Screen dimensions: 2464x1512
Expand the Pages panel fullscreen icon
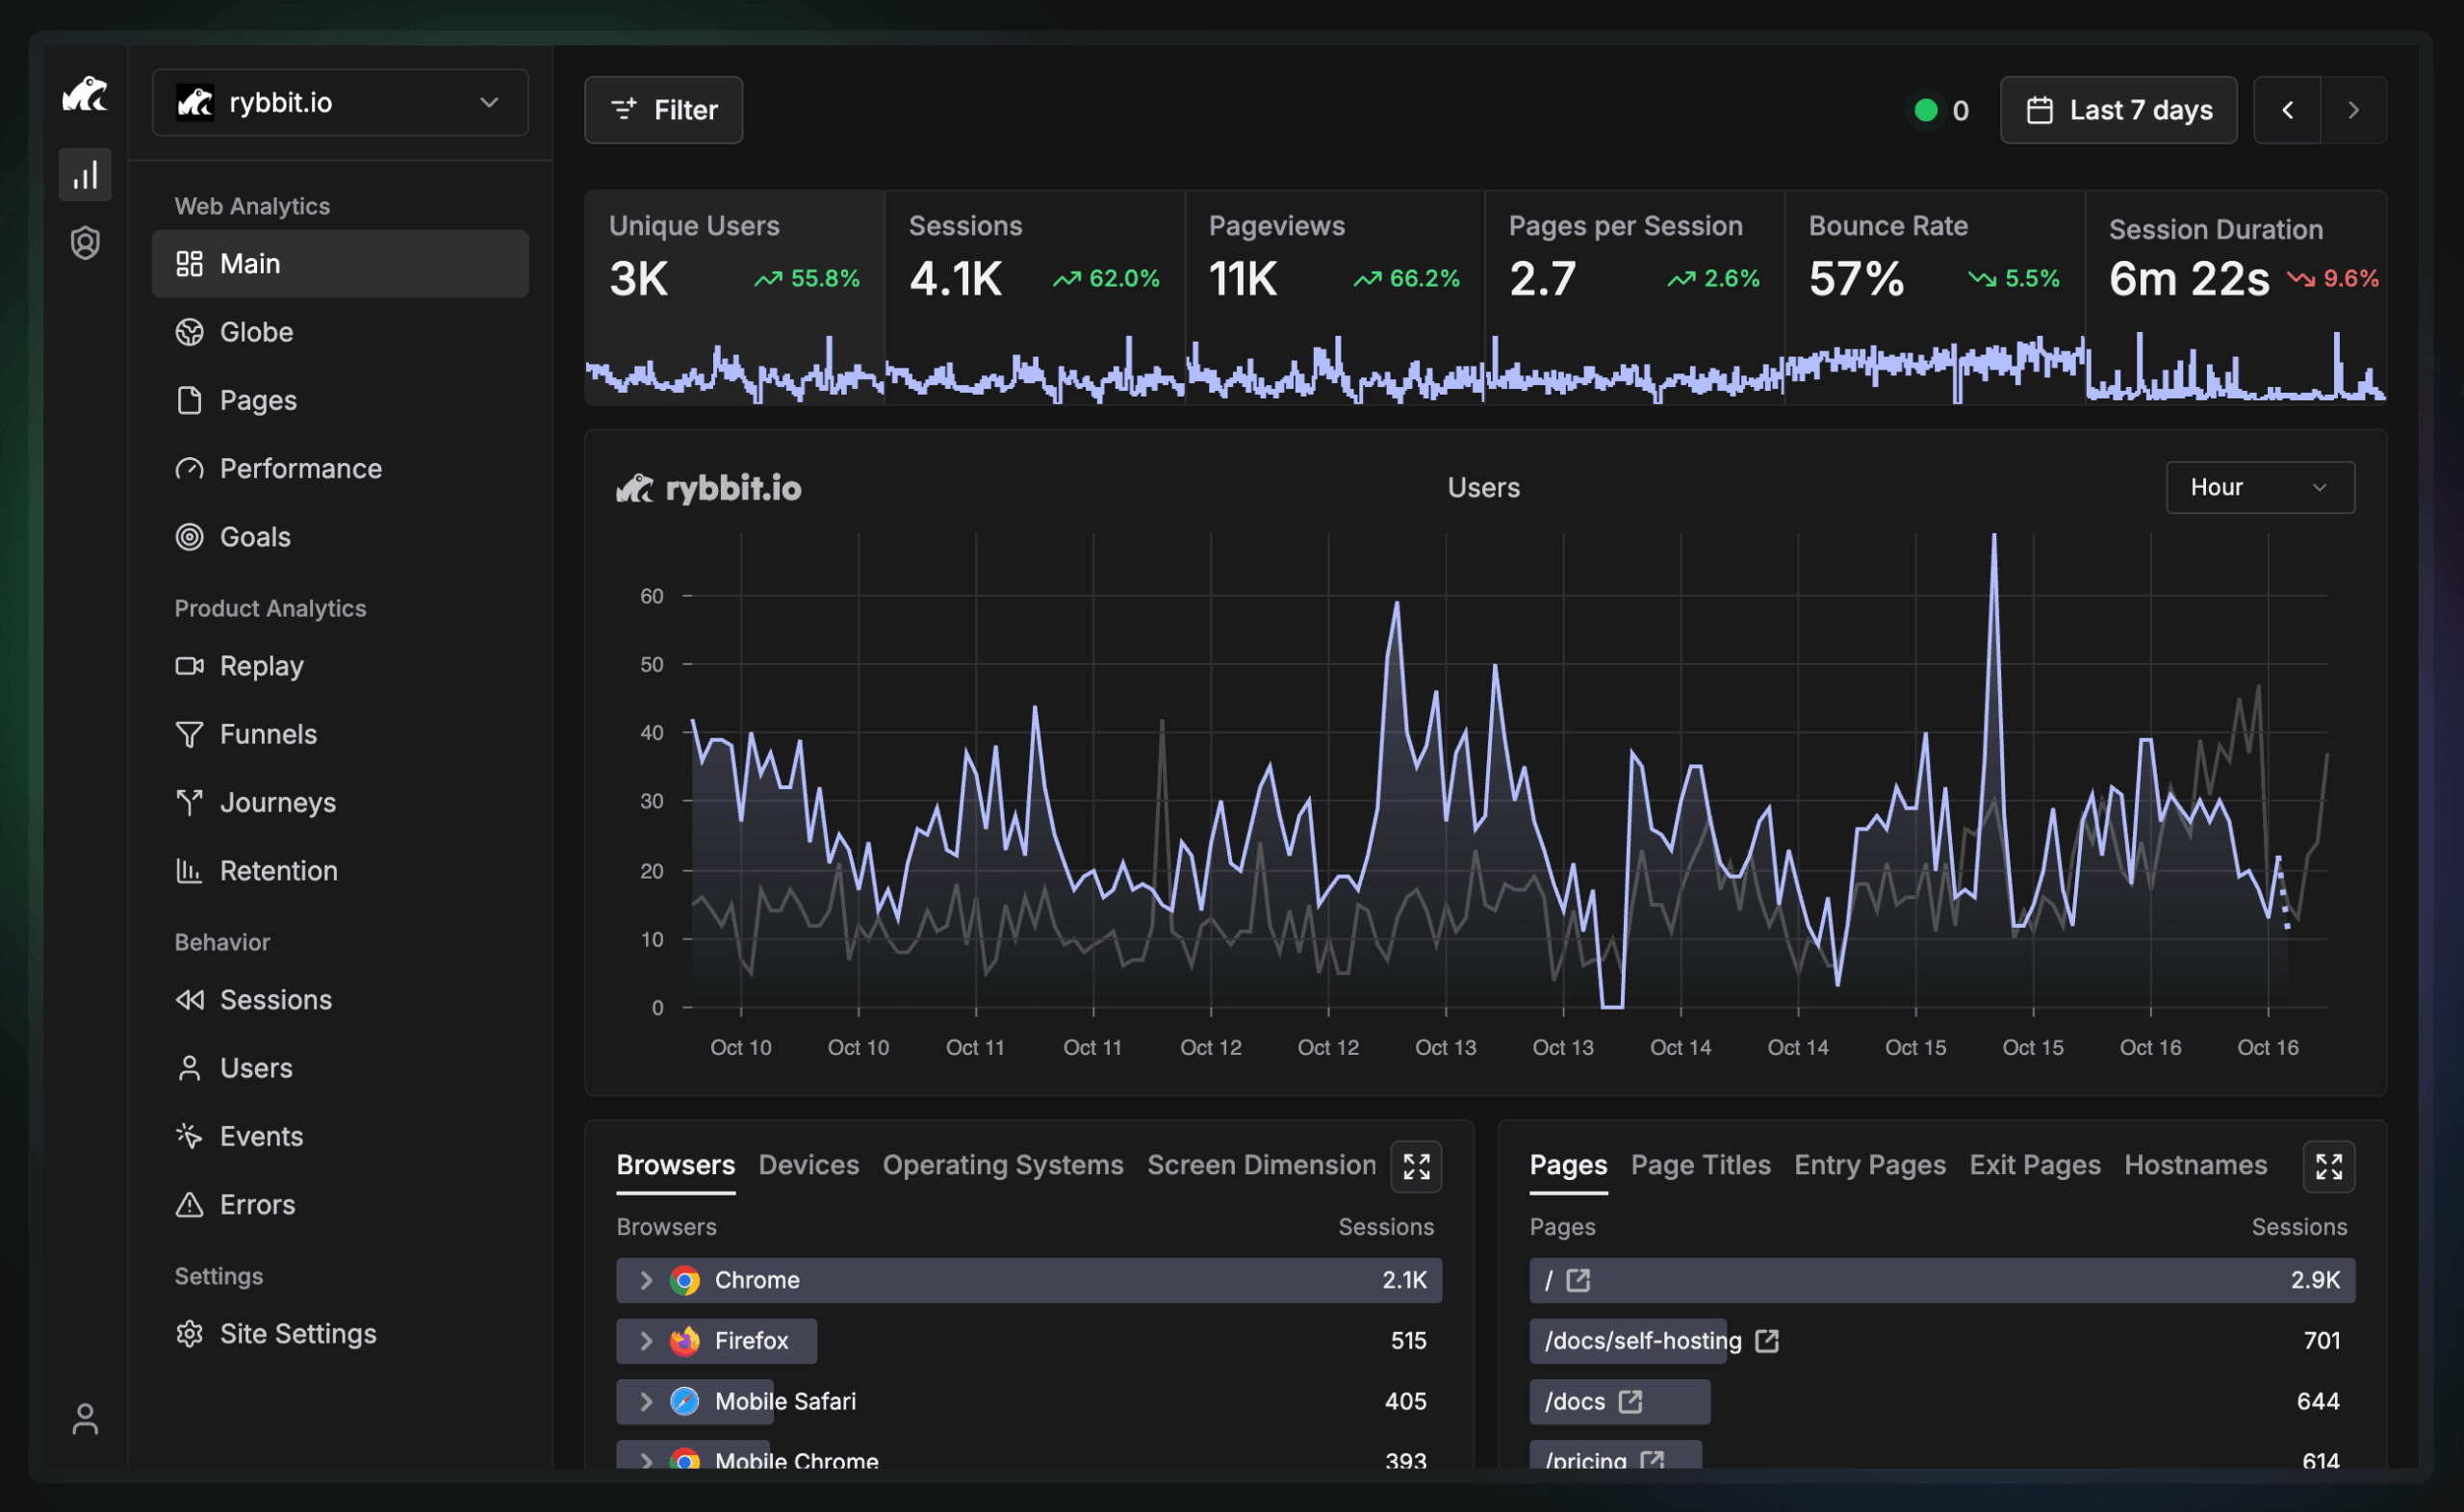click(2328, 1166)
